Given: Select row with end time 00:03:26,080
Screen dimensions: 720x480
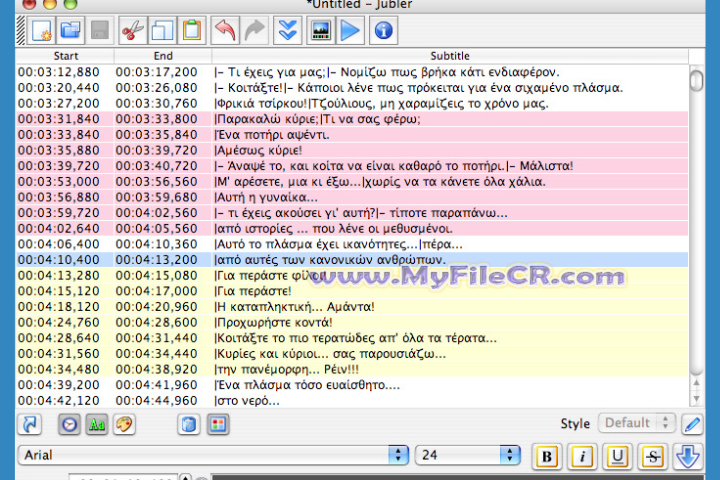Looking at the screenshot, I should tap(352, 88).
